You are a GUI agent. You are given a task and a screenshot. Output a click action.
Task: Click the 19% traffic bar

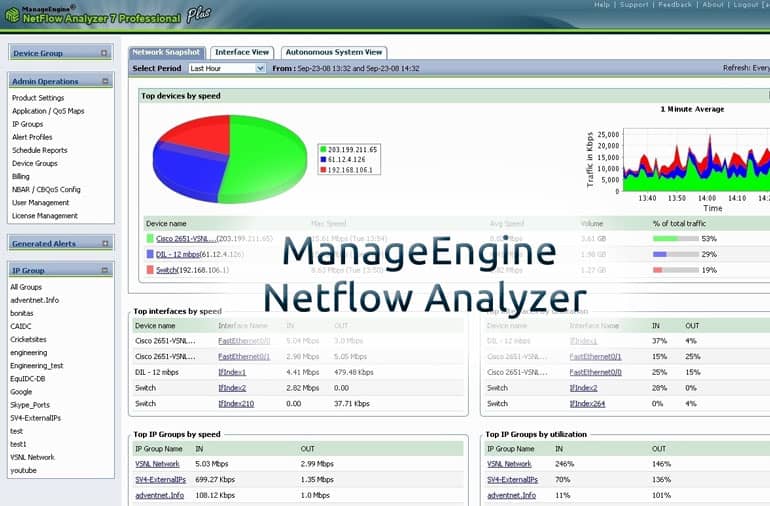676,270
